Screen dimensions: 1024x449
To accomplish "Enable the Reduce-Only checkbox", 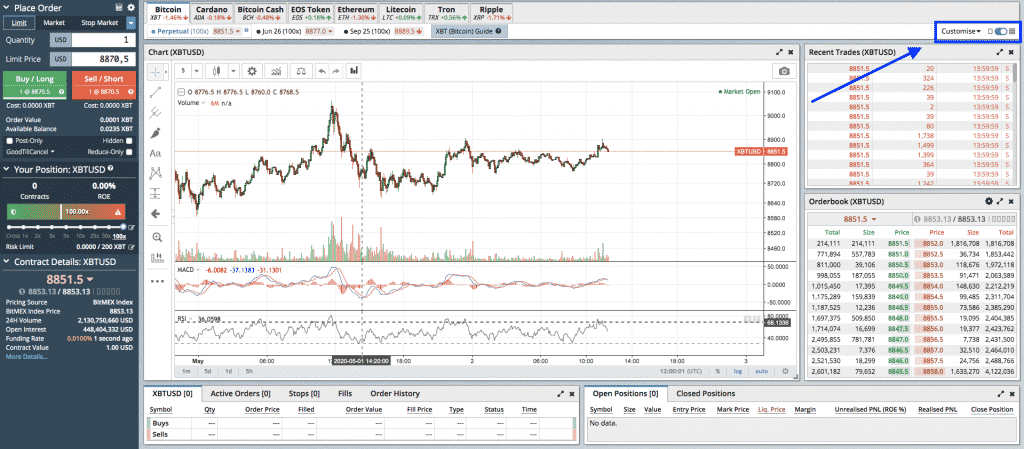I will (129, 151).
